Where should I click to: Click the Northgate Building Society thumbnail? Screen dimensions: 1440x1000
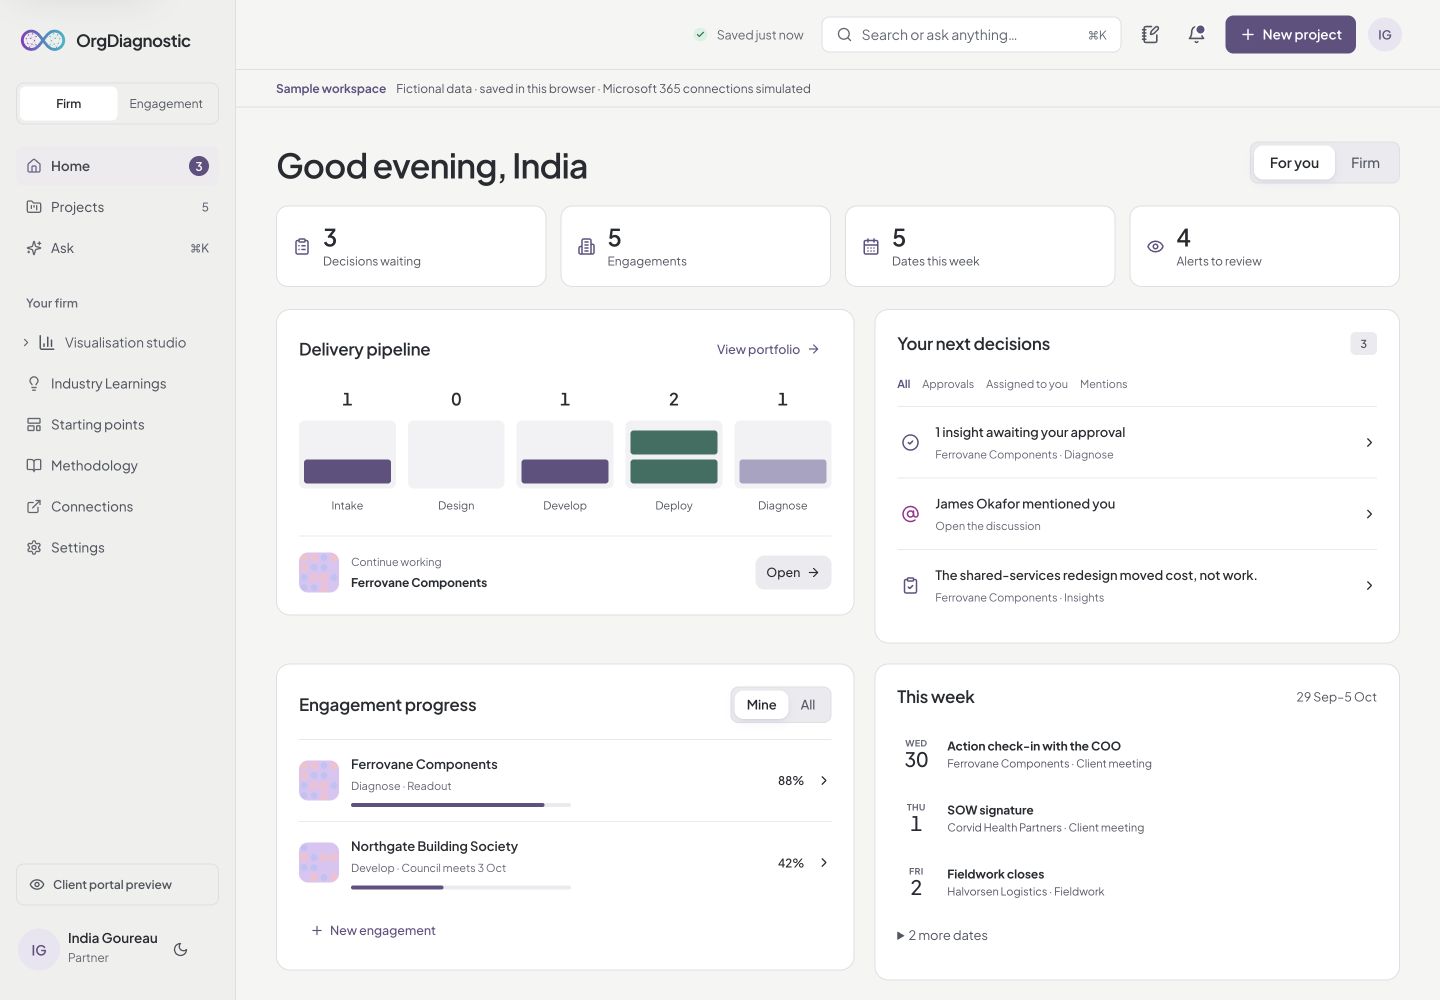click(x=319, y=862)
